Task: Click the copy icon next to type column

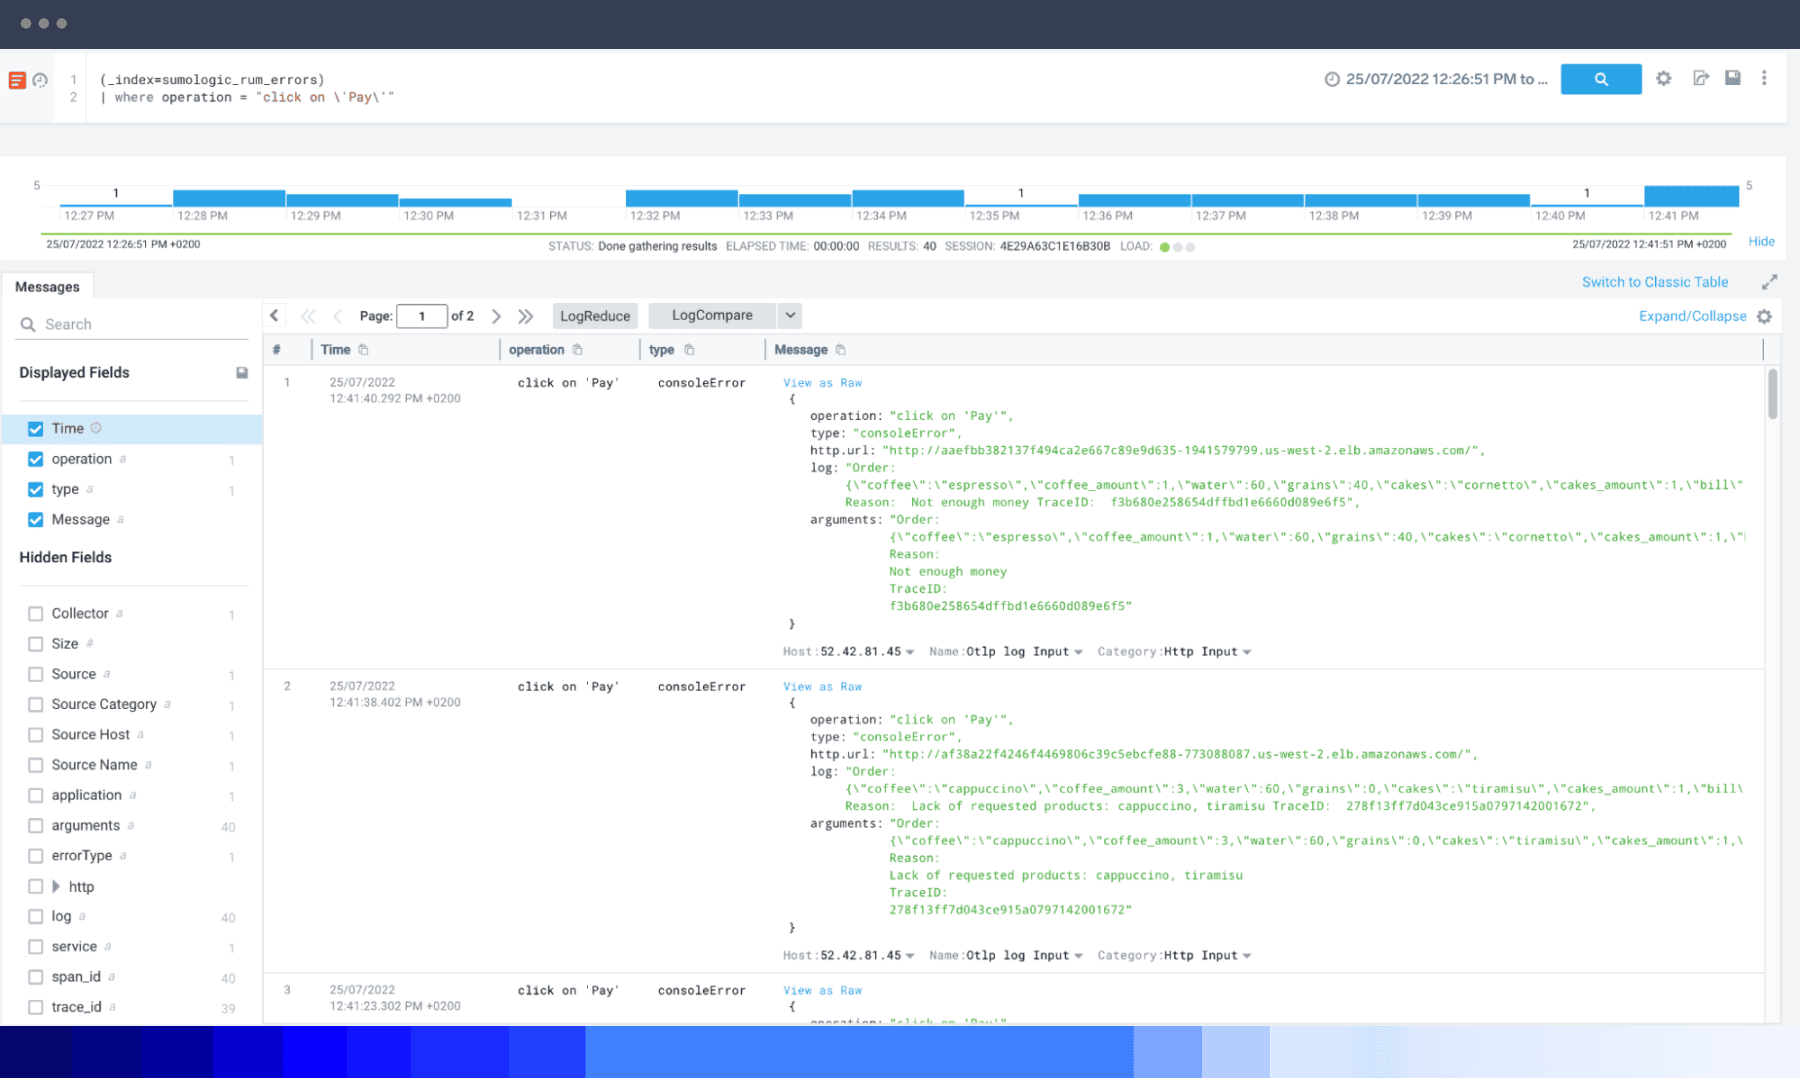Action: (689, 350)
